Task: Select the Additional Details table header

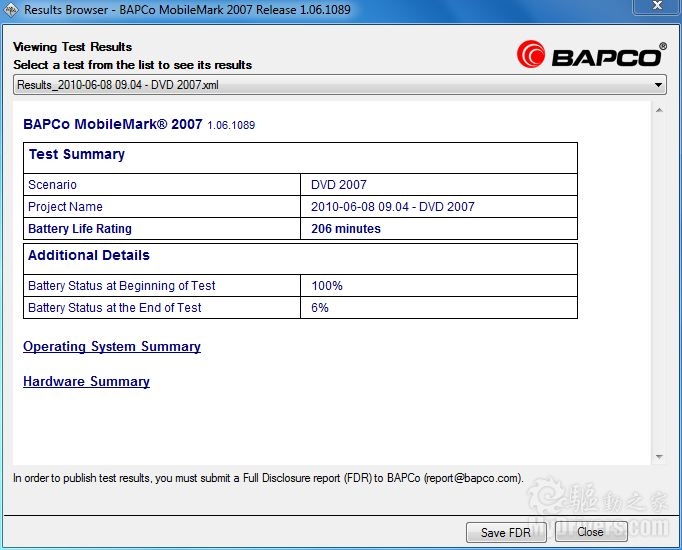Action: coord(89,256)
